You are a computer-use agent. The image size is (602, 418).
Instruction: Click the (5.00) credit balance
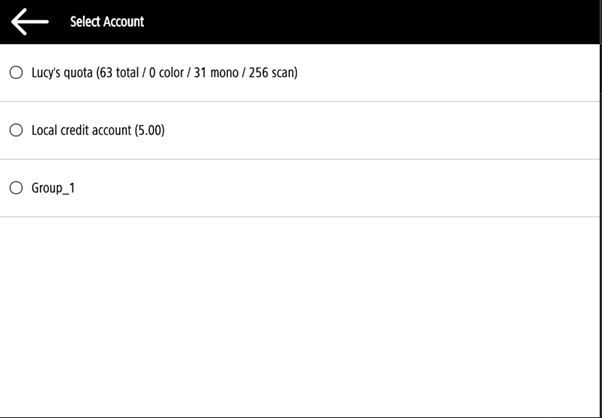(x=149, y=130)
